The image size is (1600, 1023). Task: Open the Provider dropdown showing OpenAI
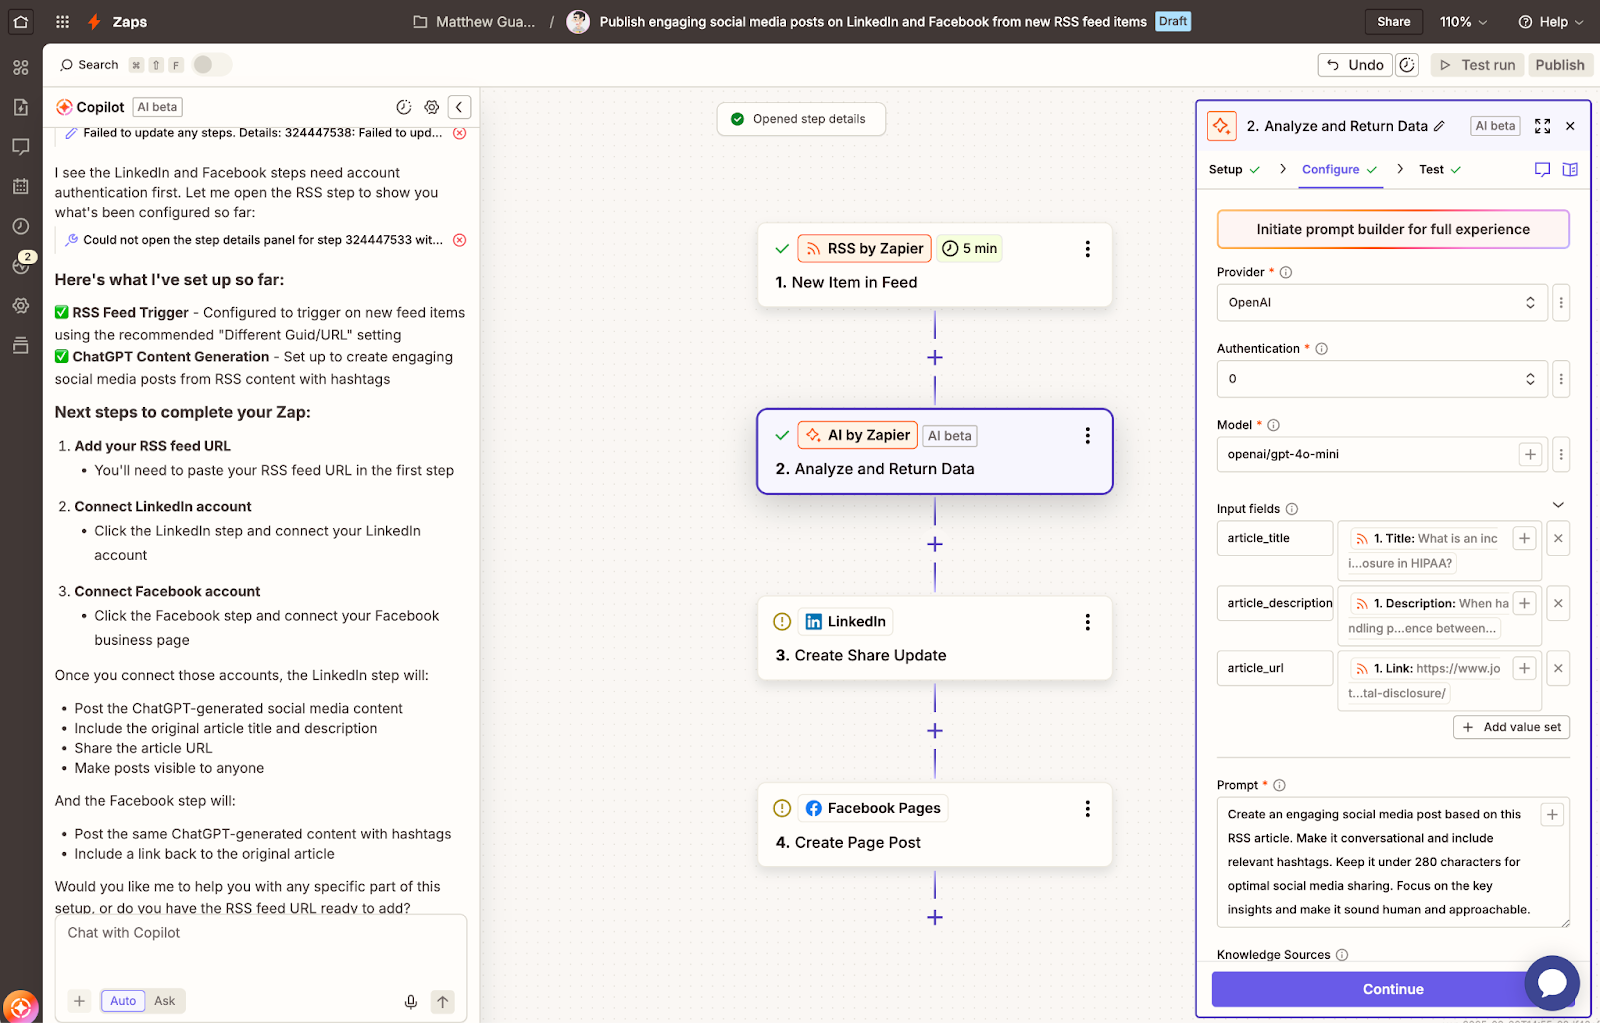click(x=1381, y=302)
